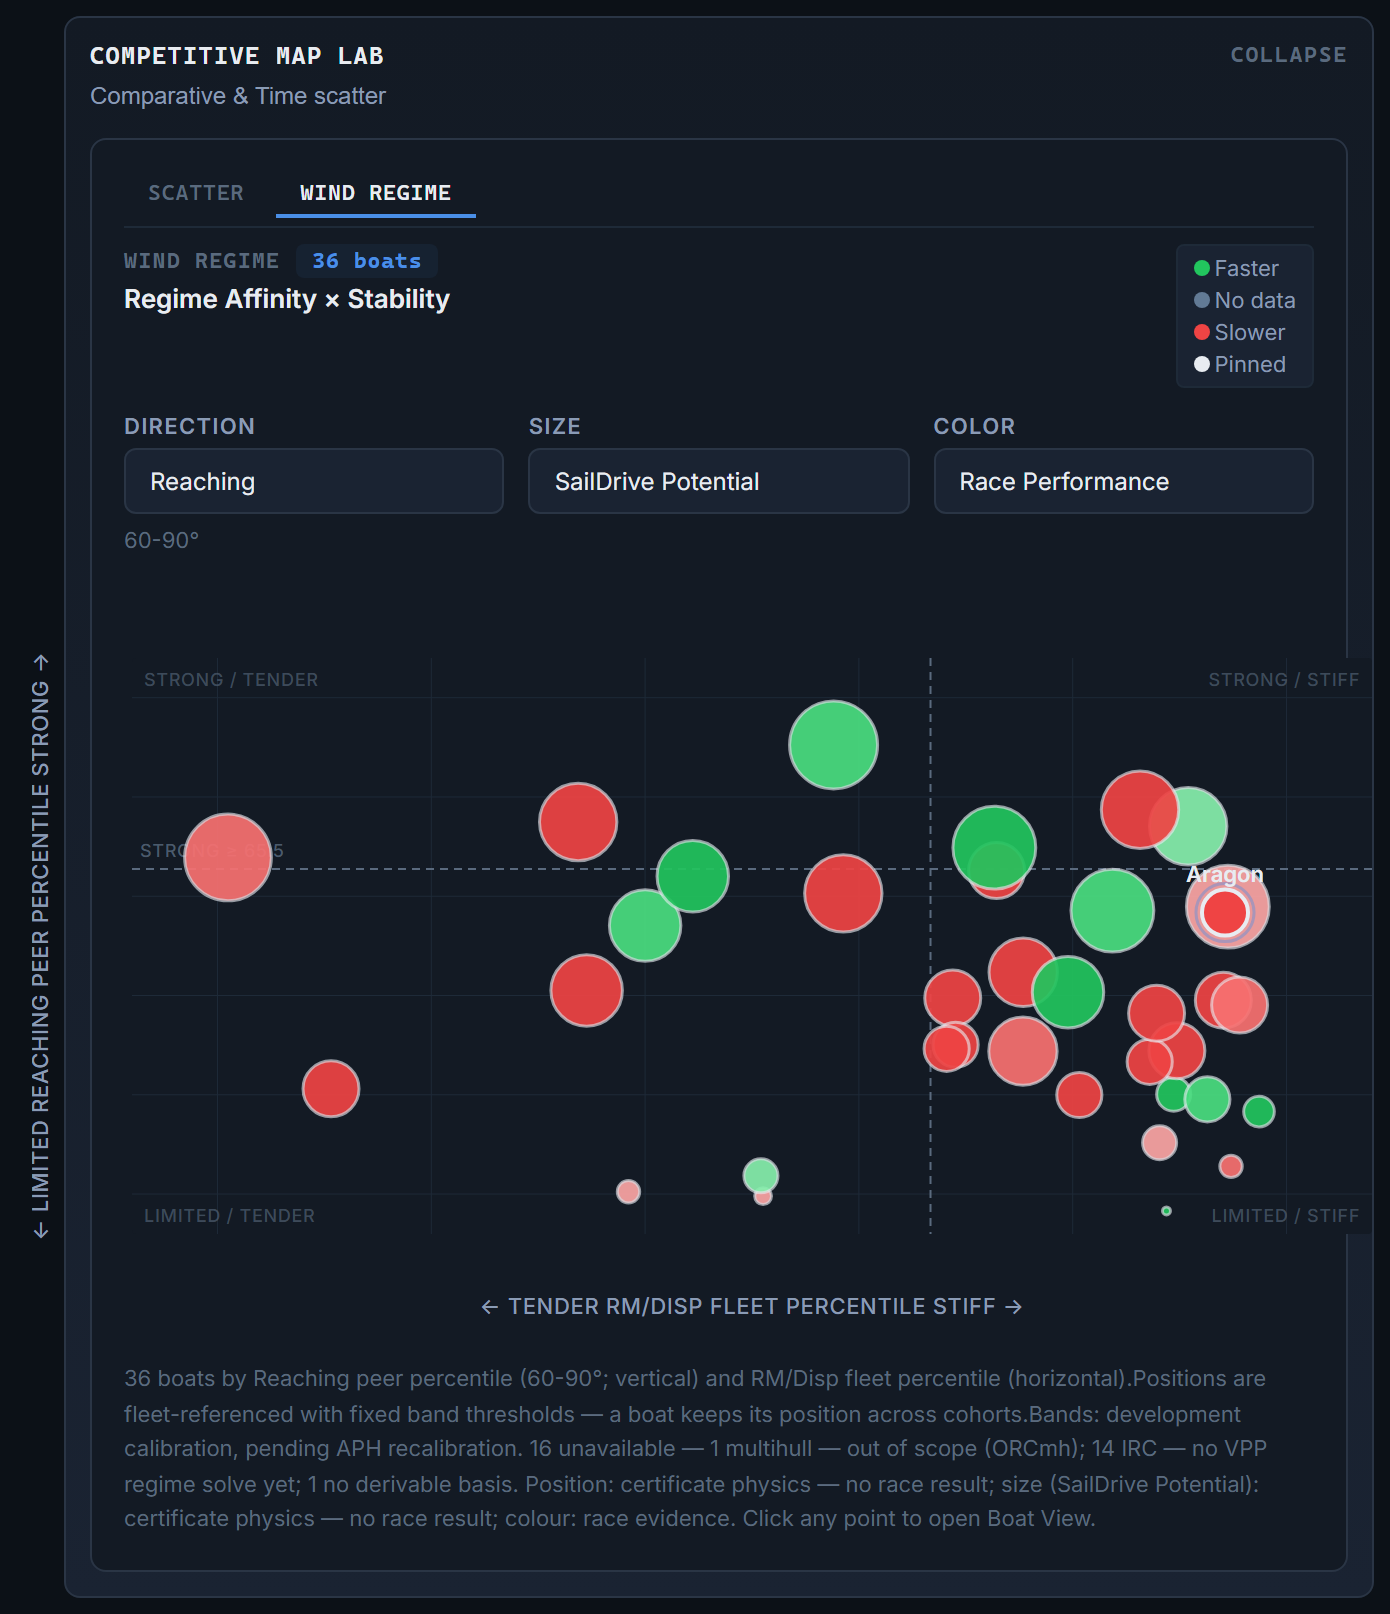Click the small light-green bubble near chart bottom
1390x1614 pixels.
coord(761,1175)
